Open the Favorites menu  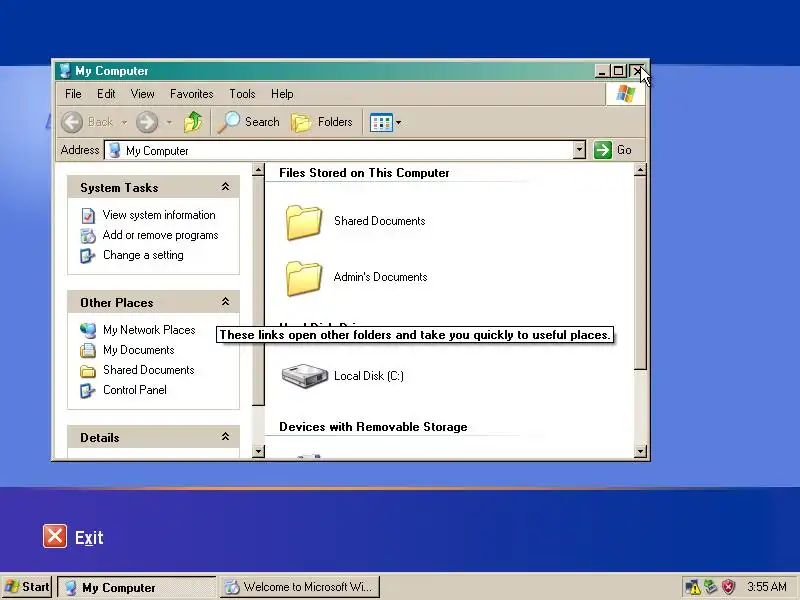(192, 94)
